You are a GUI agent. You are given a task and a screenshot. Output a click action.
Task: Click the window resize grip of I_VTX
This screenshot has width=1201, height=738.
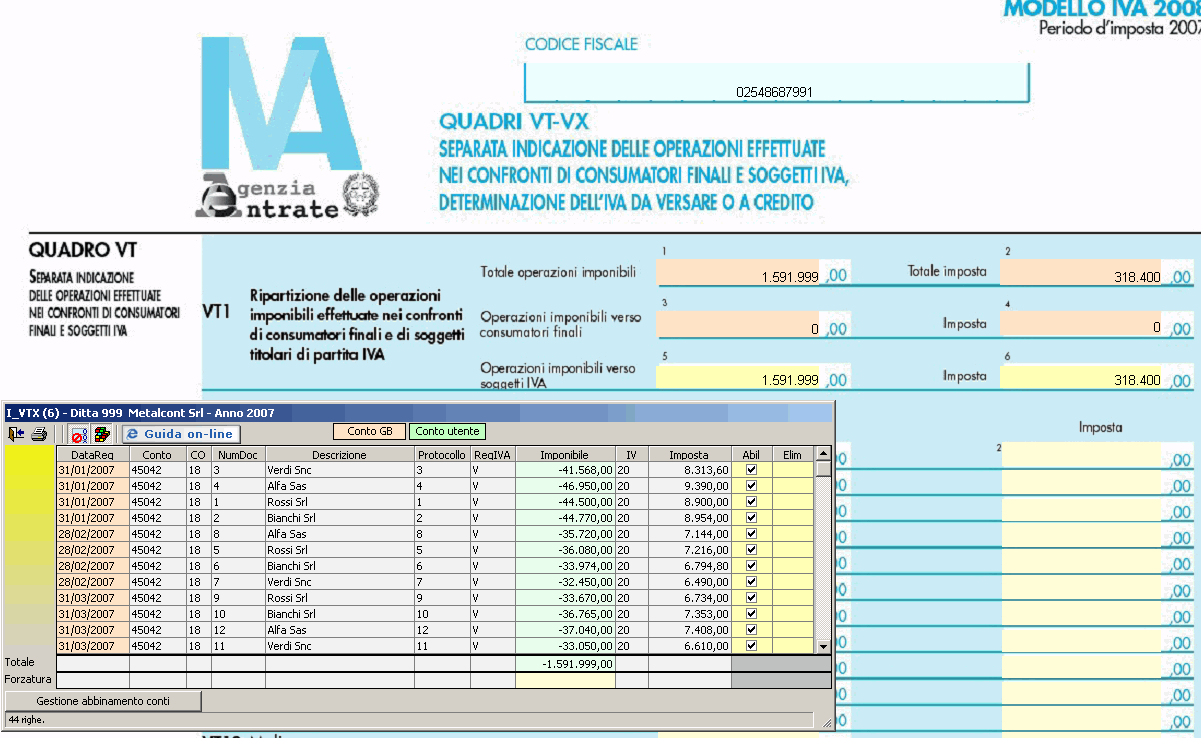pos(826,721)
